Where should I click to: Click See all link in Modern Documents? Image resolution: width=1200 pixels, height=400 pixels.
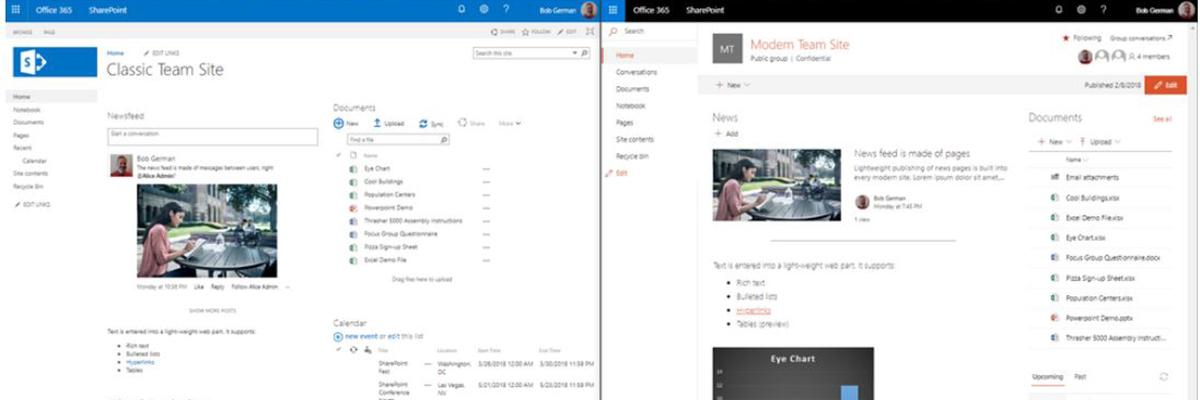(1162, 118)
